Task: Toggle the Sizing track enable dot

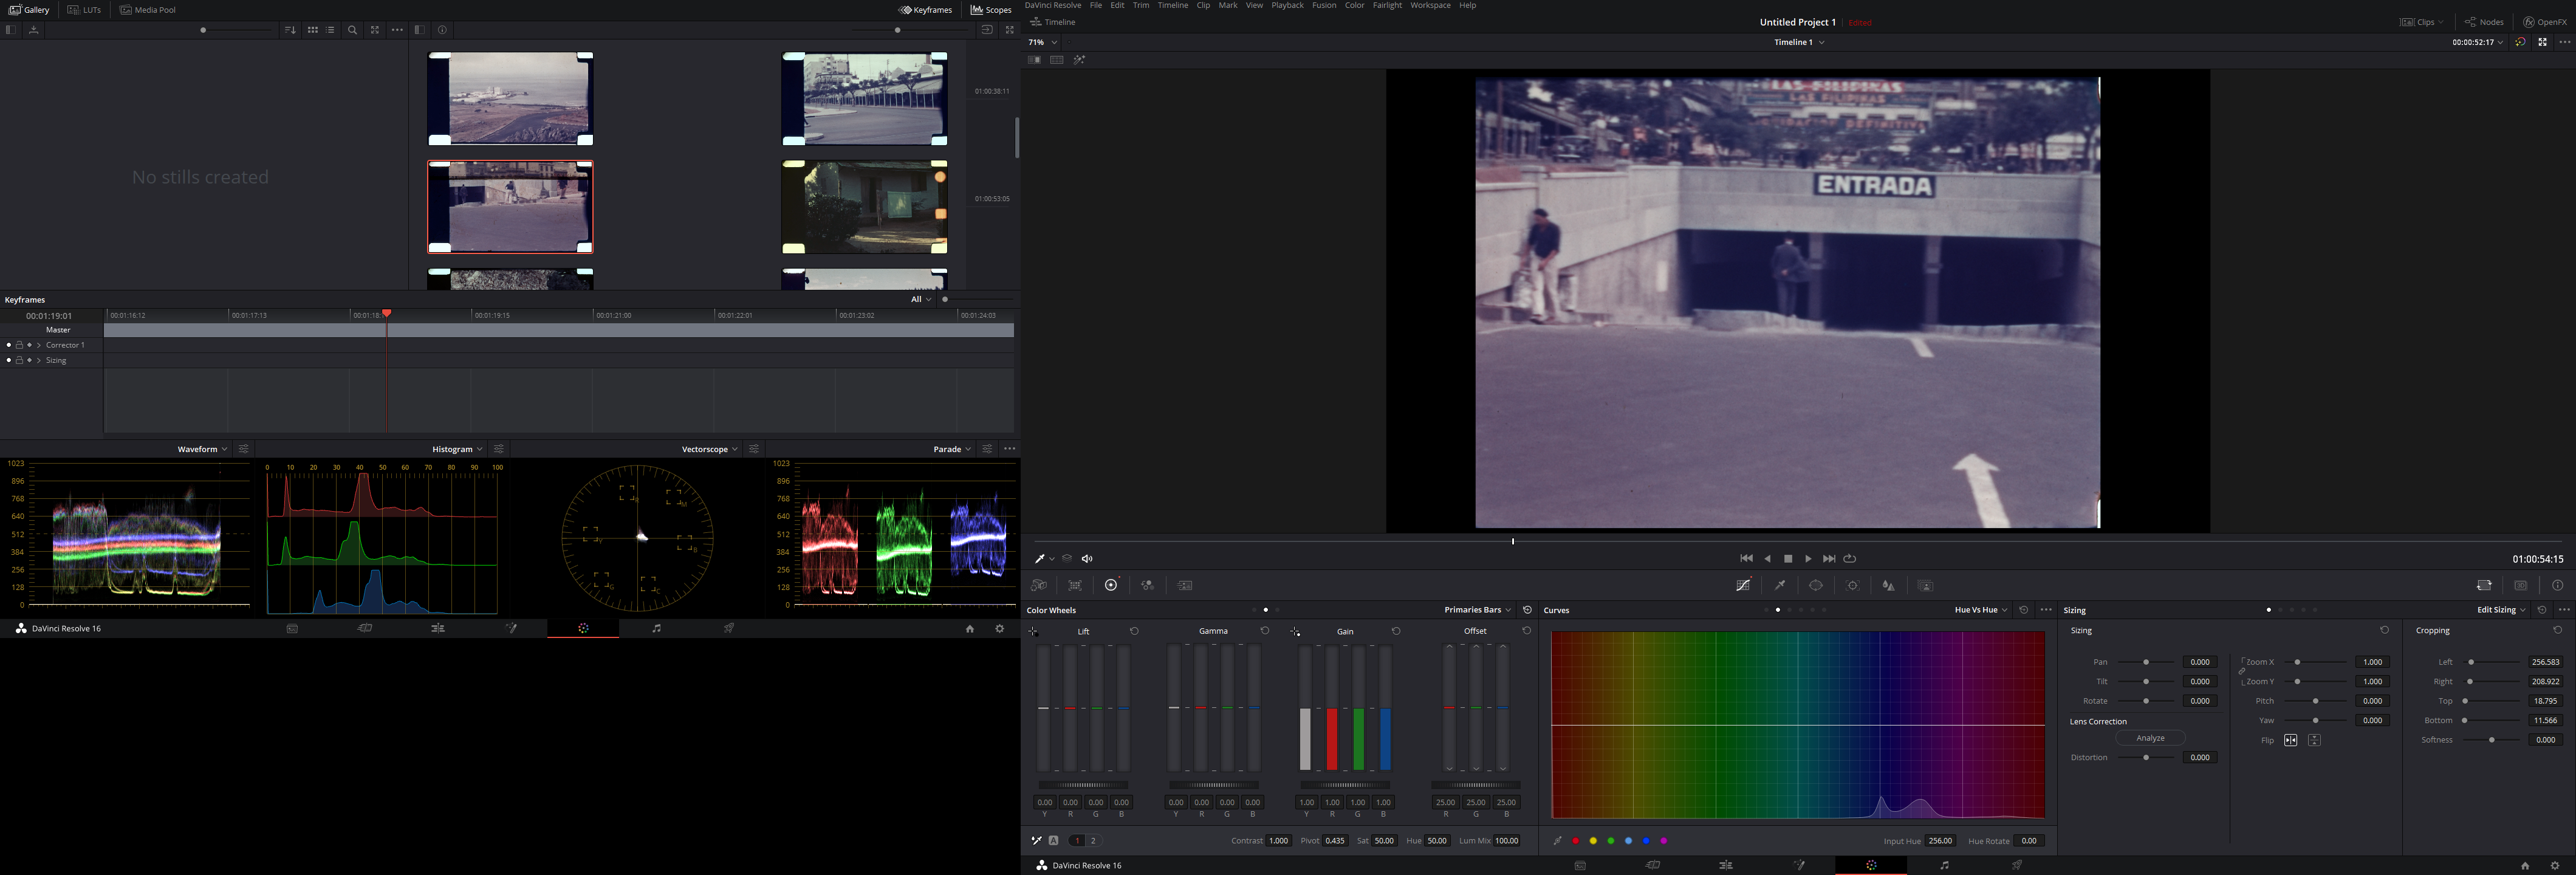Action: tap(9, 360)
